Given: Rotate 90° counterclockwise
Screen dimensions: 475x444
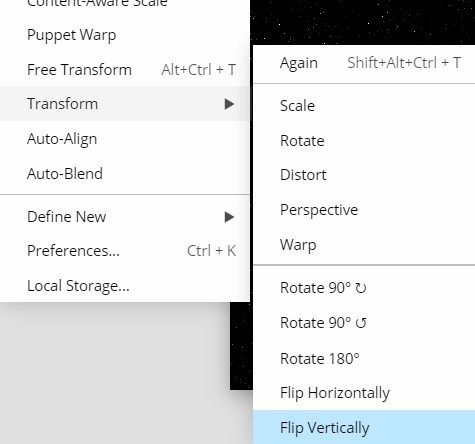Looking at the screenshot, I should [364, 323].
